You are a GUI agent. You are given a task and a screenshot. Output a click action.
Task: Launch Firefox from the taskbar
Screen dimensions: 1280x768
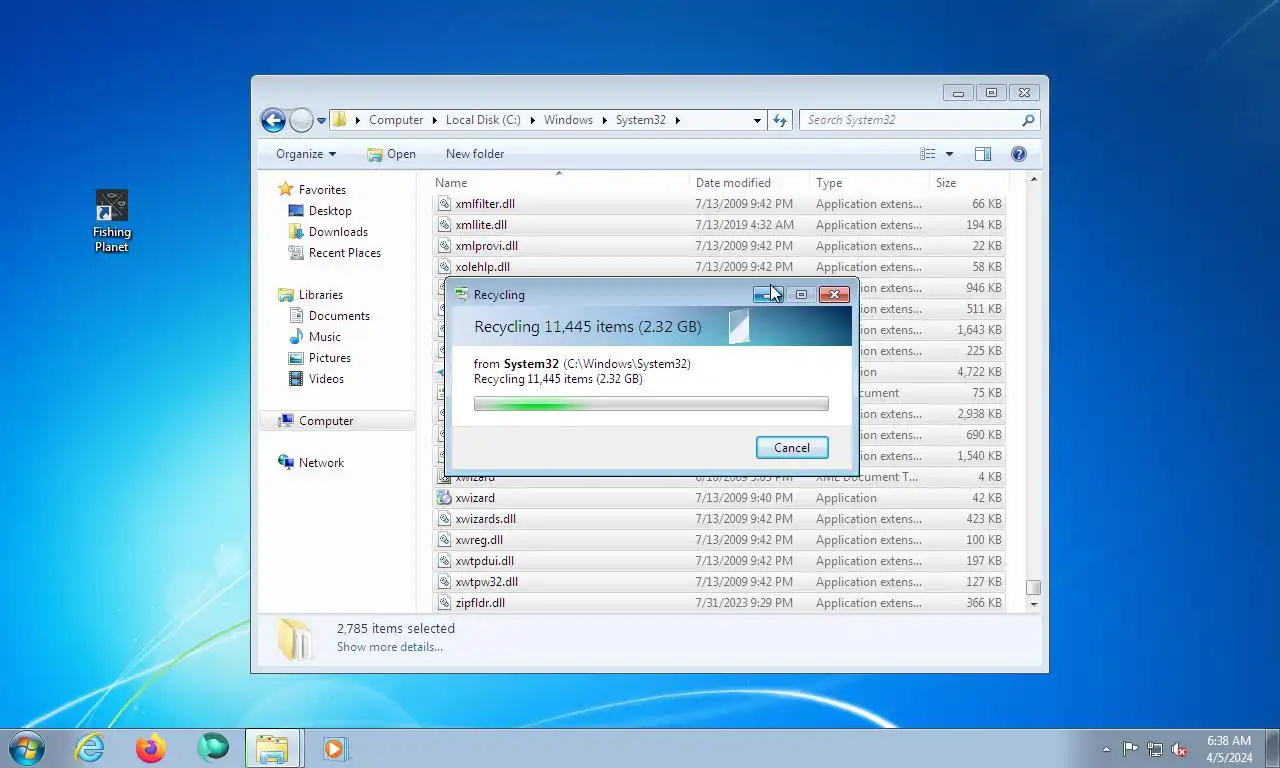point(151,748)
